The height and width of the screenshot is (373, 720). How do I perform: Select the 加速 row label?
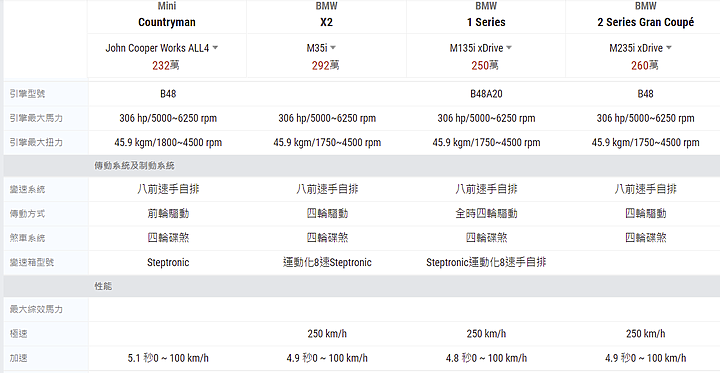[x=18, y=358]
